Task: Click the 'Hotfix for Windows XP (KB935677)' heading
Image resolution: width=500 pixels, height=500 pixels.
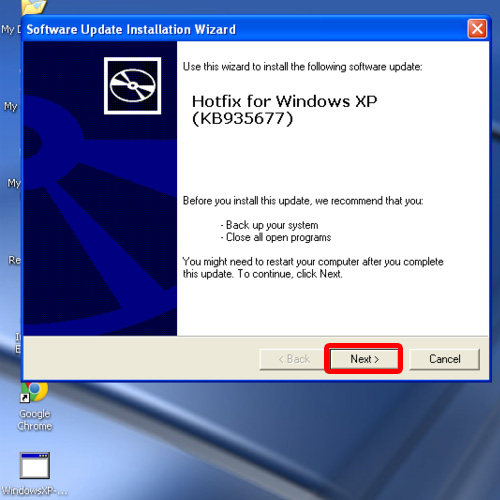Action: coord(284,110)
